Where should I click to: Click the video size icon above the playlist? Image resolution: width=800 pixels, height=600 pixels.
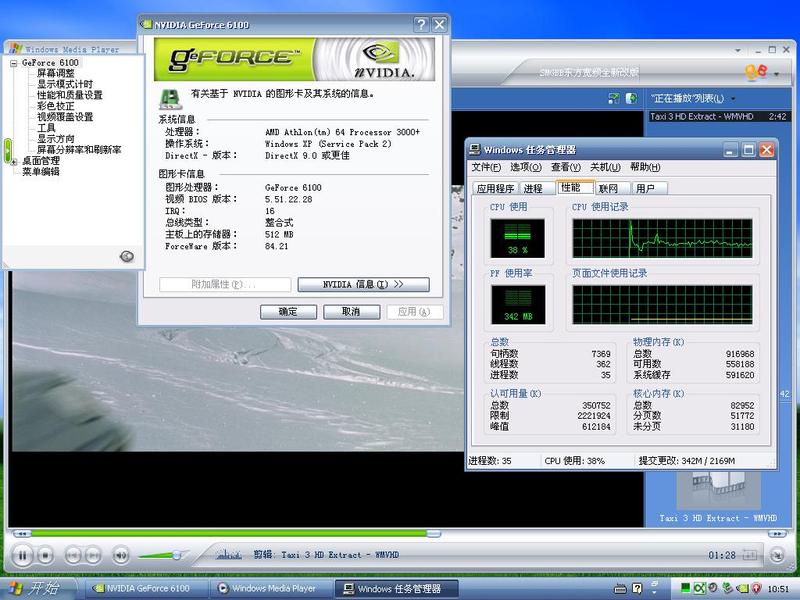614,98
